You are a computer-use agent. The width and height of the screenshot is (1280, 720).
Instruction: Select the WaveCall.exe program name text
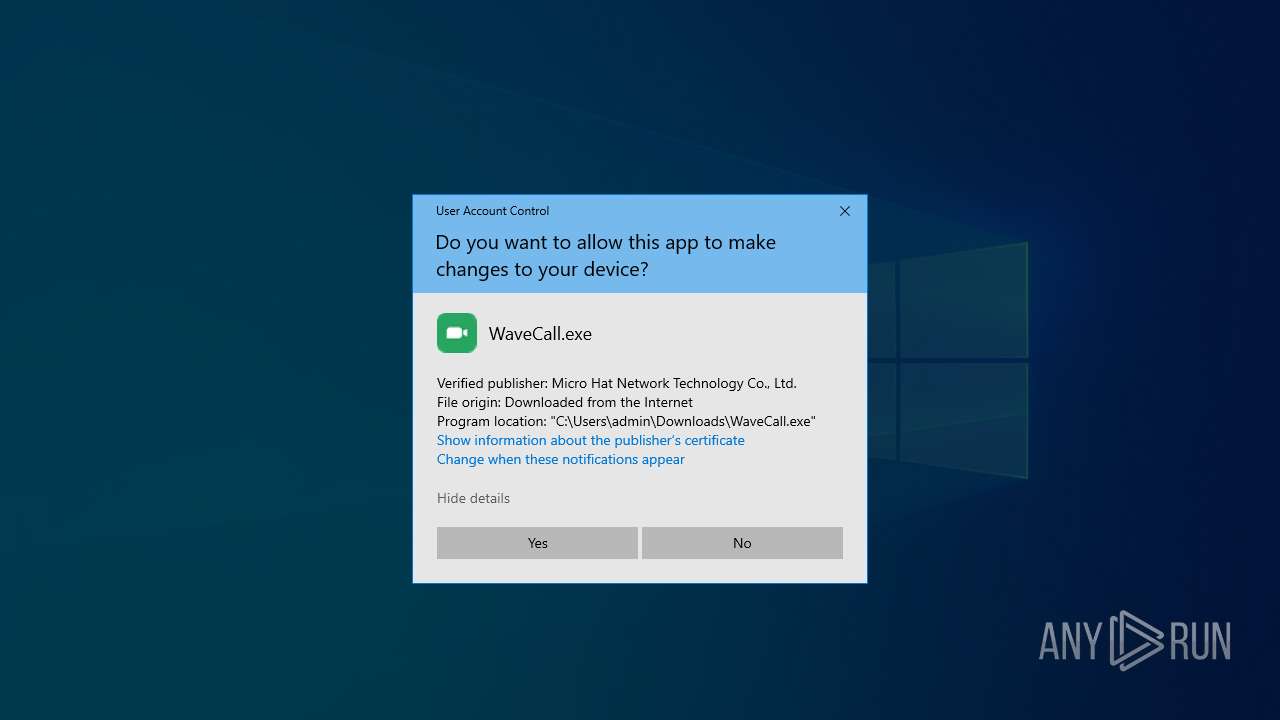click(x=540, y=334)
